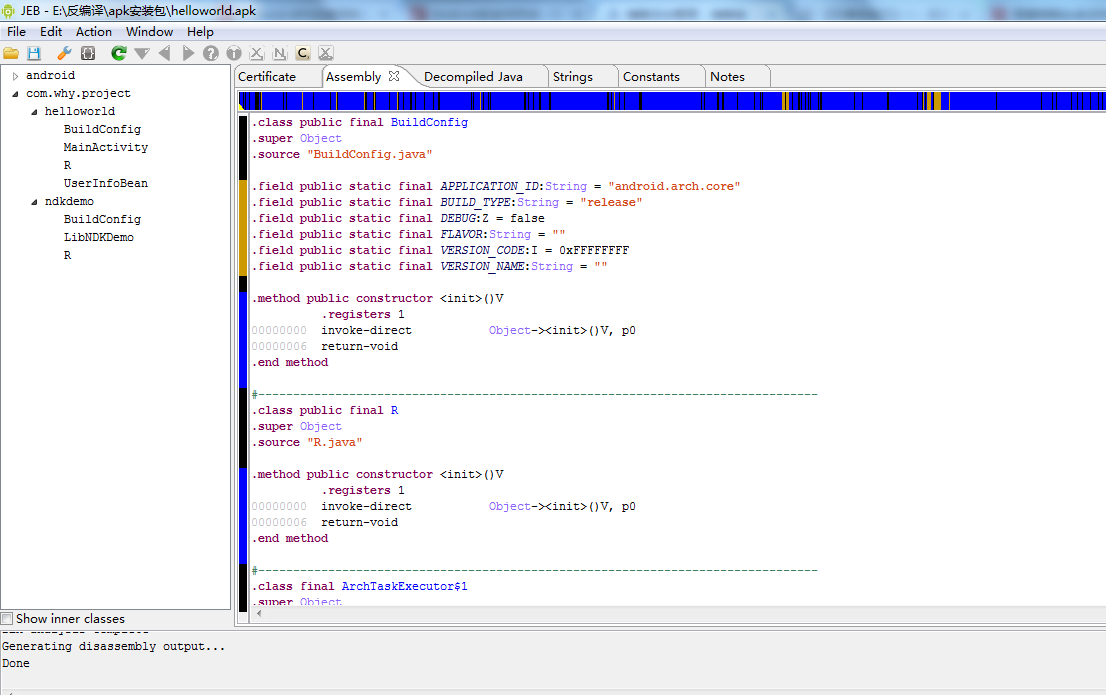1106x695 pixels.
Task: Click the blue navigation overview bar
Action: click(672, 101)
